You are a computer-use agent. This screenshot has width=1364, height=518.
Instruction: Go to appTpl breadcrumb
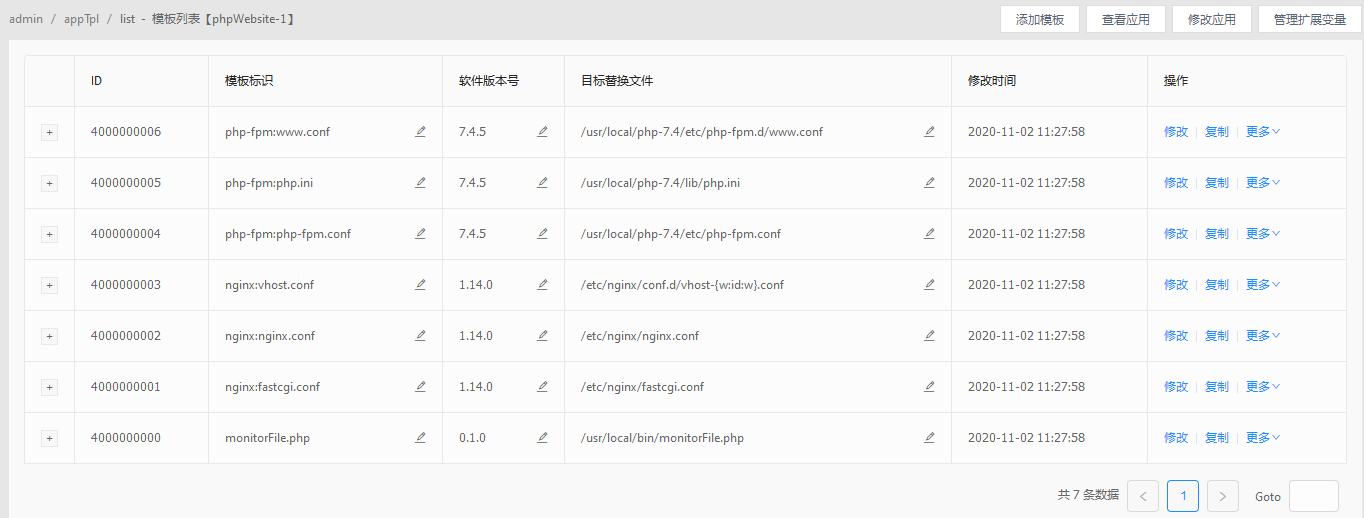point(81,19)
